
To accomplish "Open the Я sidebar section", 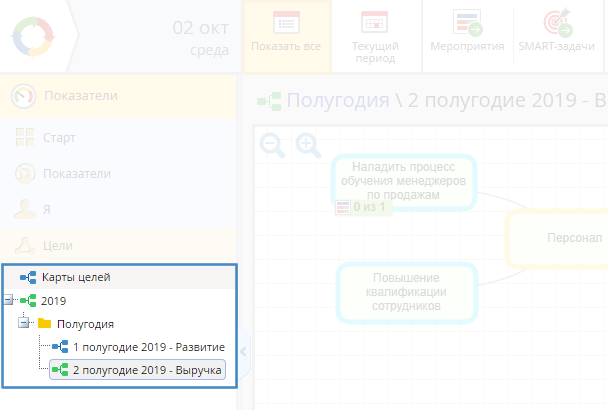I will click(48, 209).
